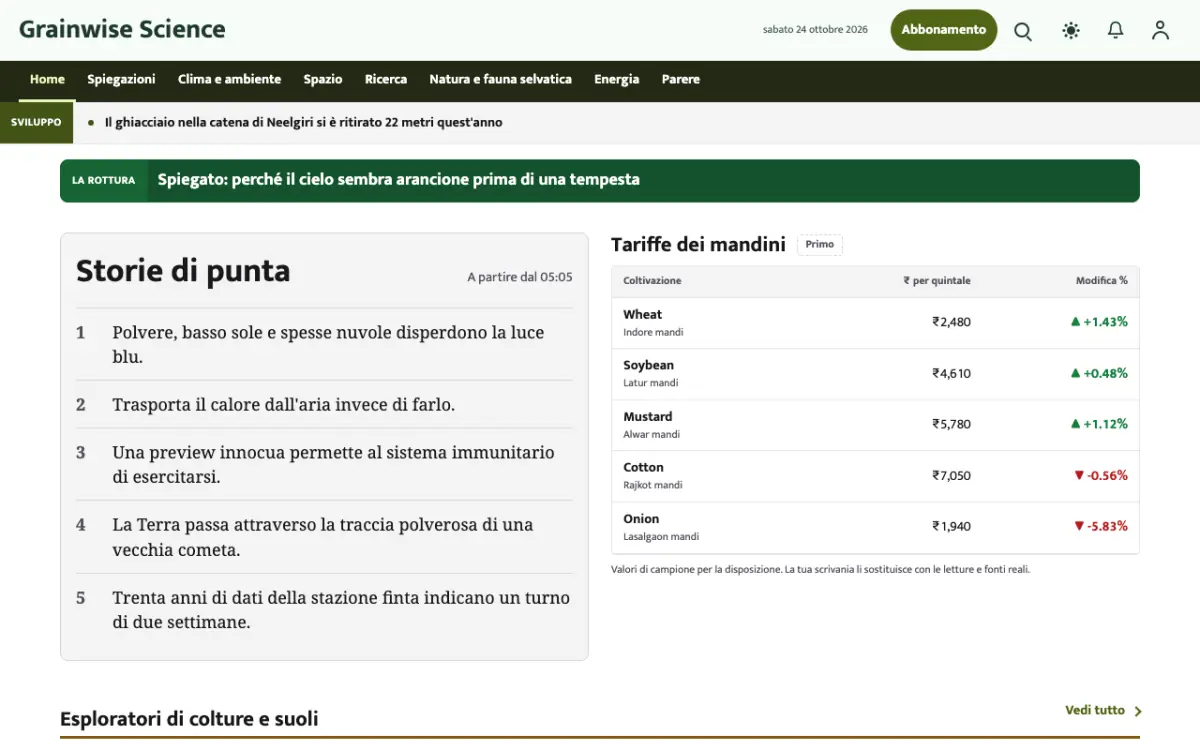
Task: Click the Mustard price ₹5,780
Action: (x=951, y=424)
